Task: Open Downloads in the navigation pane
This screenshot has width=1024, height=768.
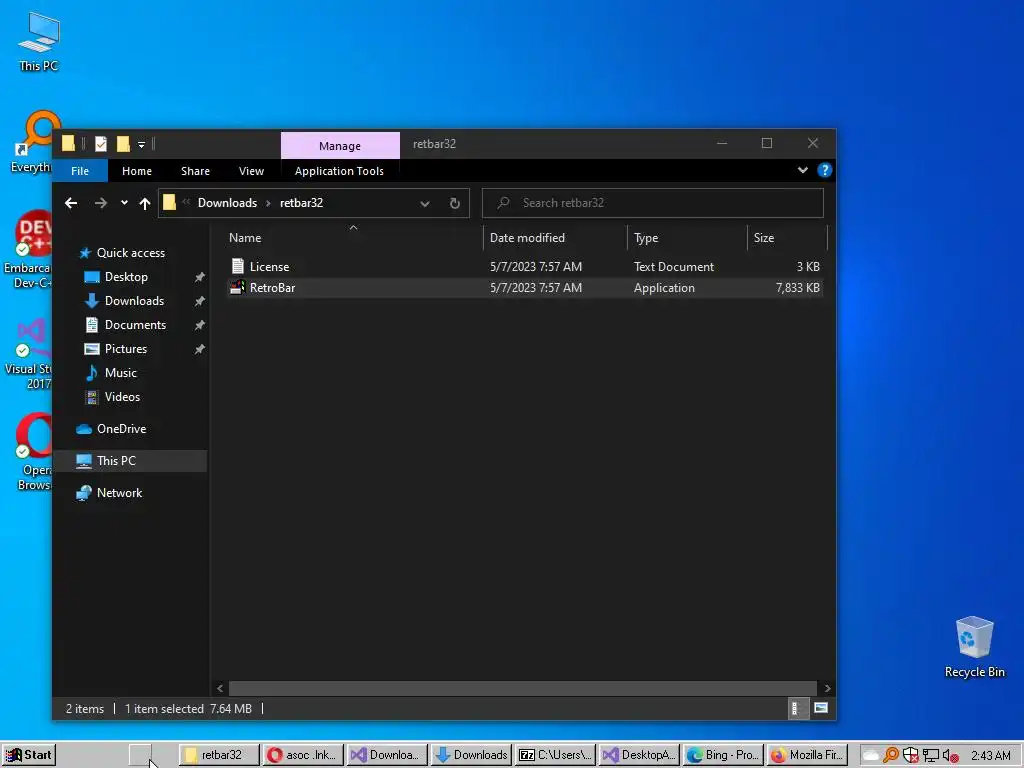Action: click(x=134, y=301)
